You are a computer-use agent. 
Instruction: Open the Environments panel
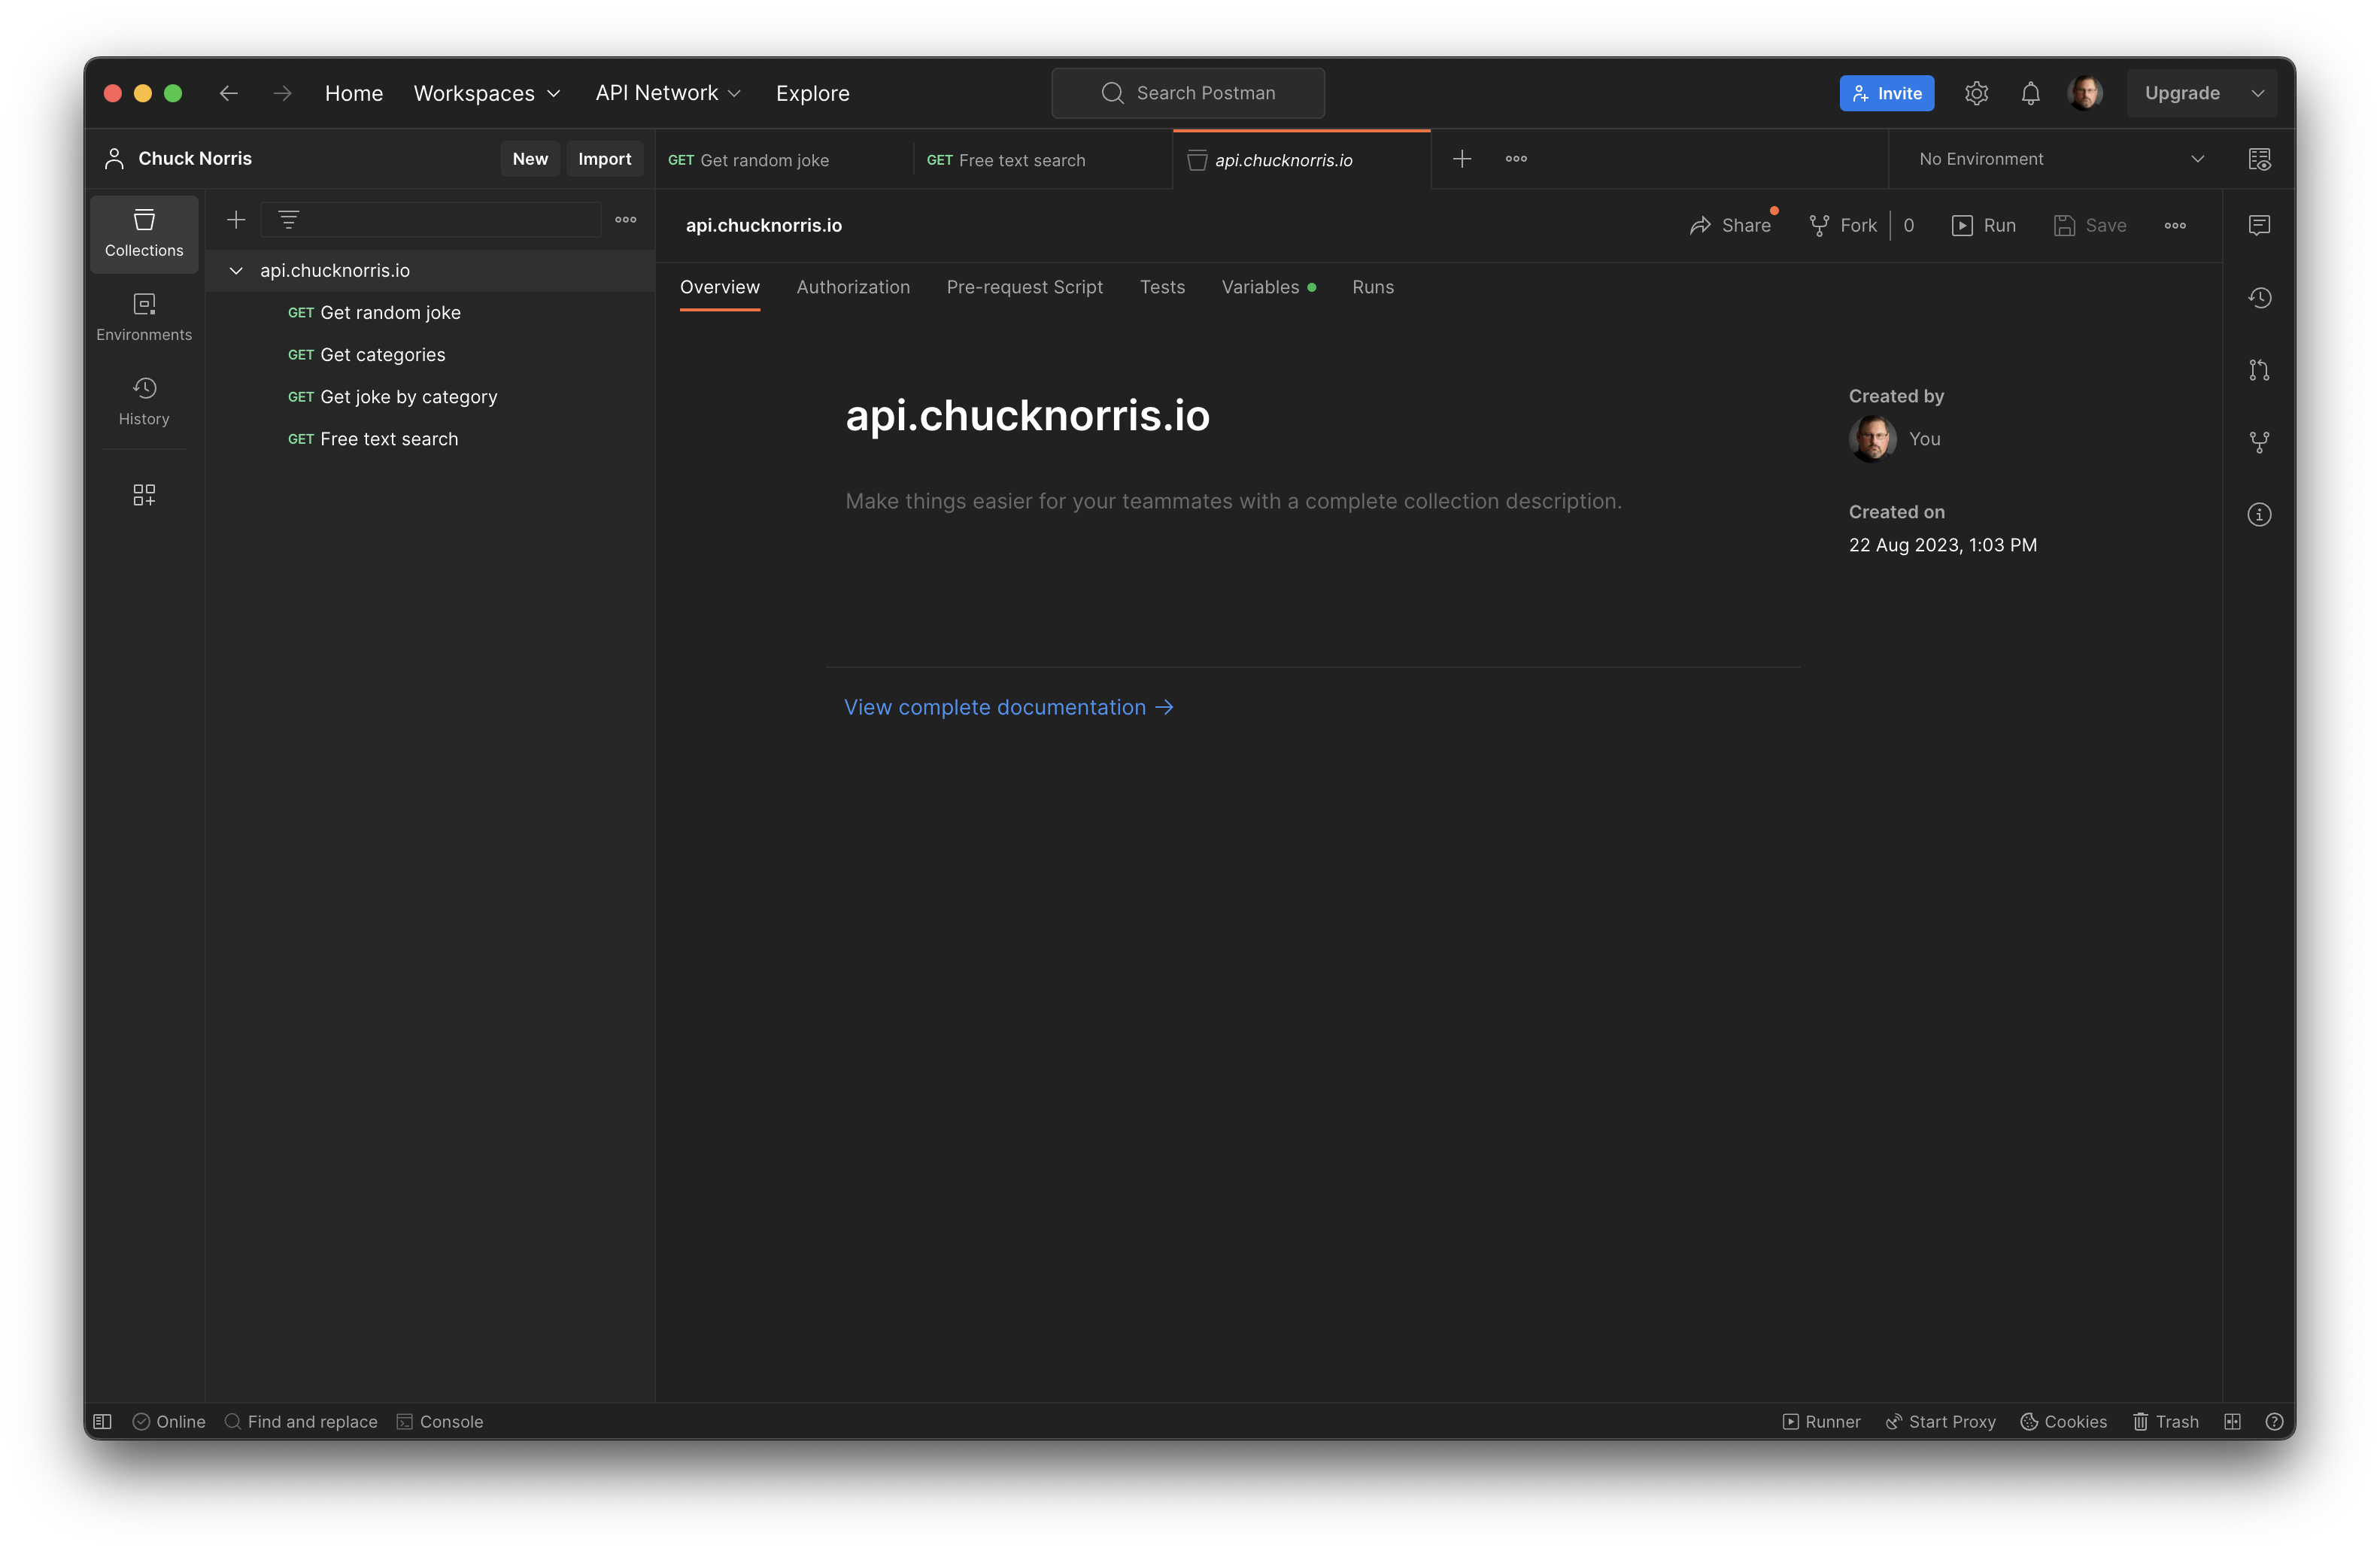point(143,316)
